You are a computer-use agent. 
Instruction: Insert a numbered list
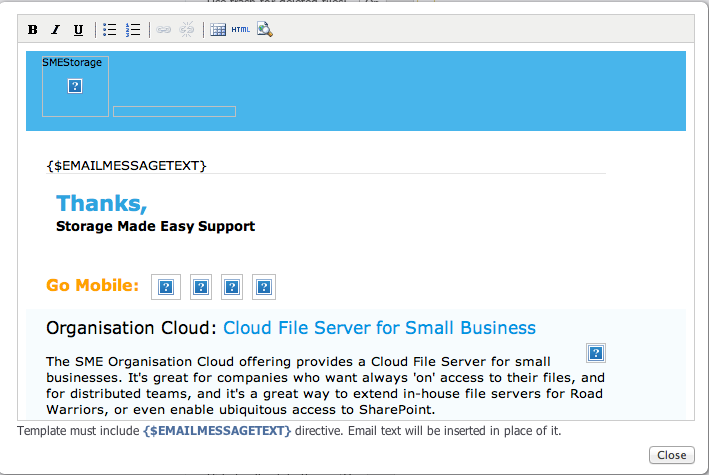(133, 30)
